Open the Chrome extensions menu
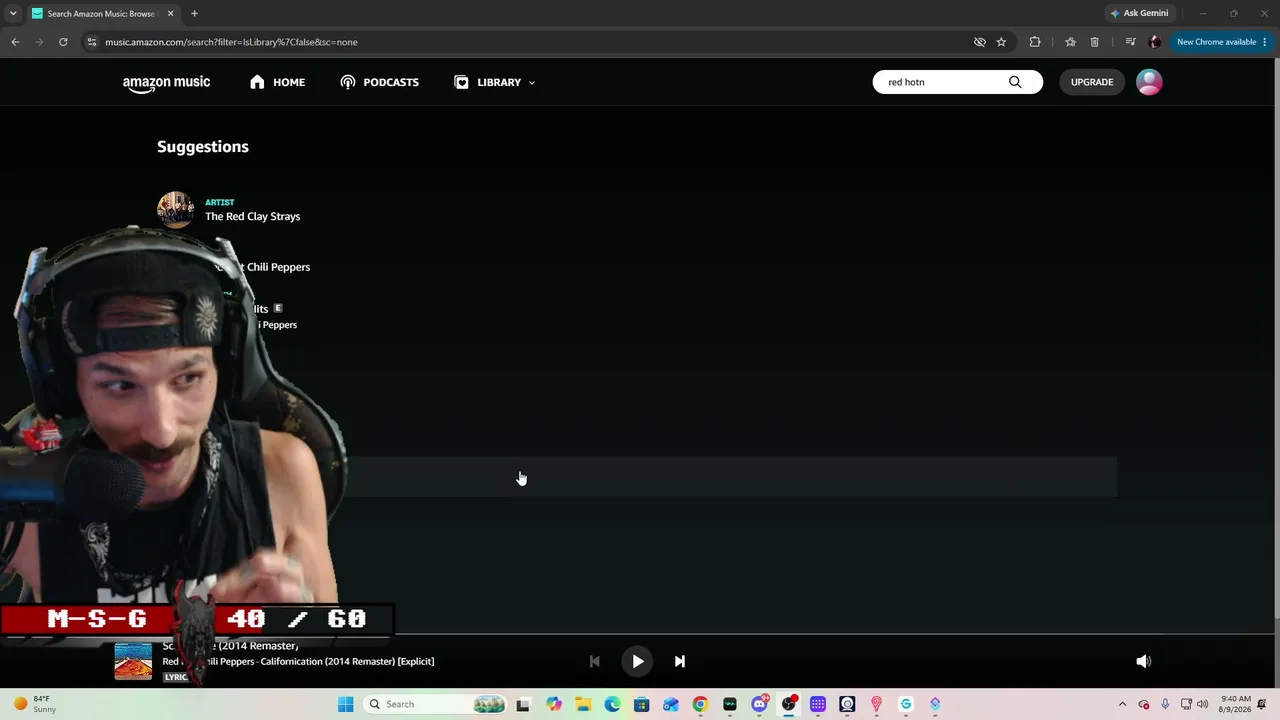 (x=1035, y=42)
